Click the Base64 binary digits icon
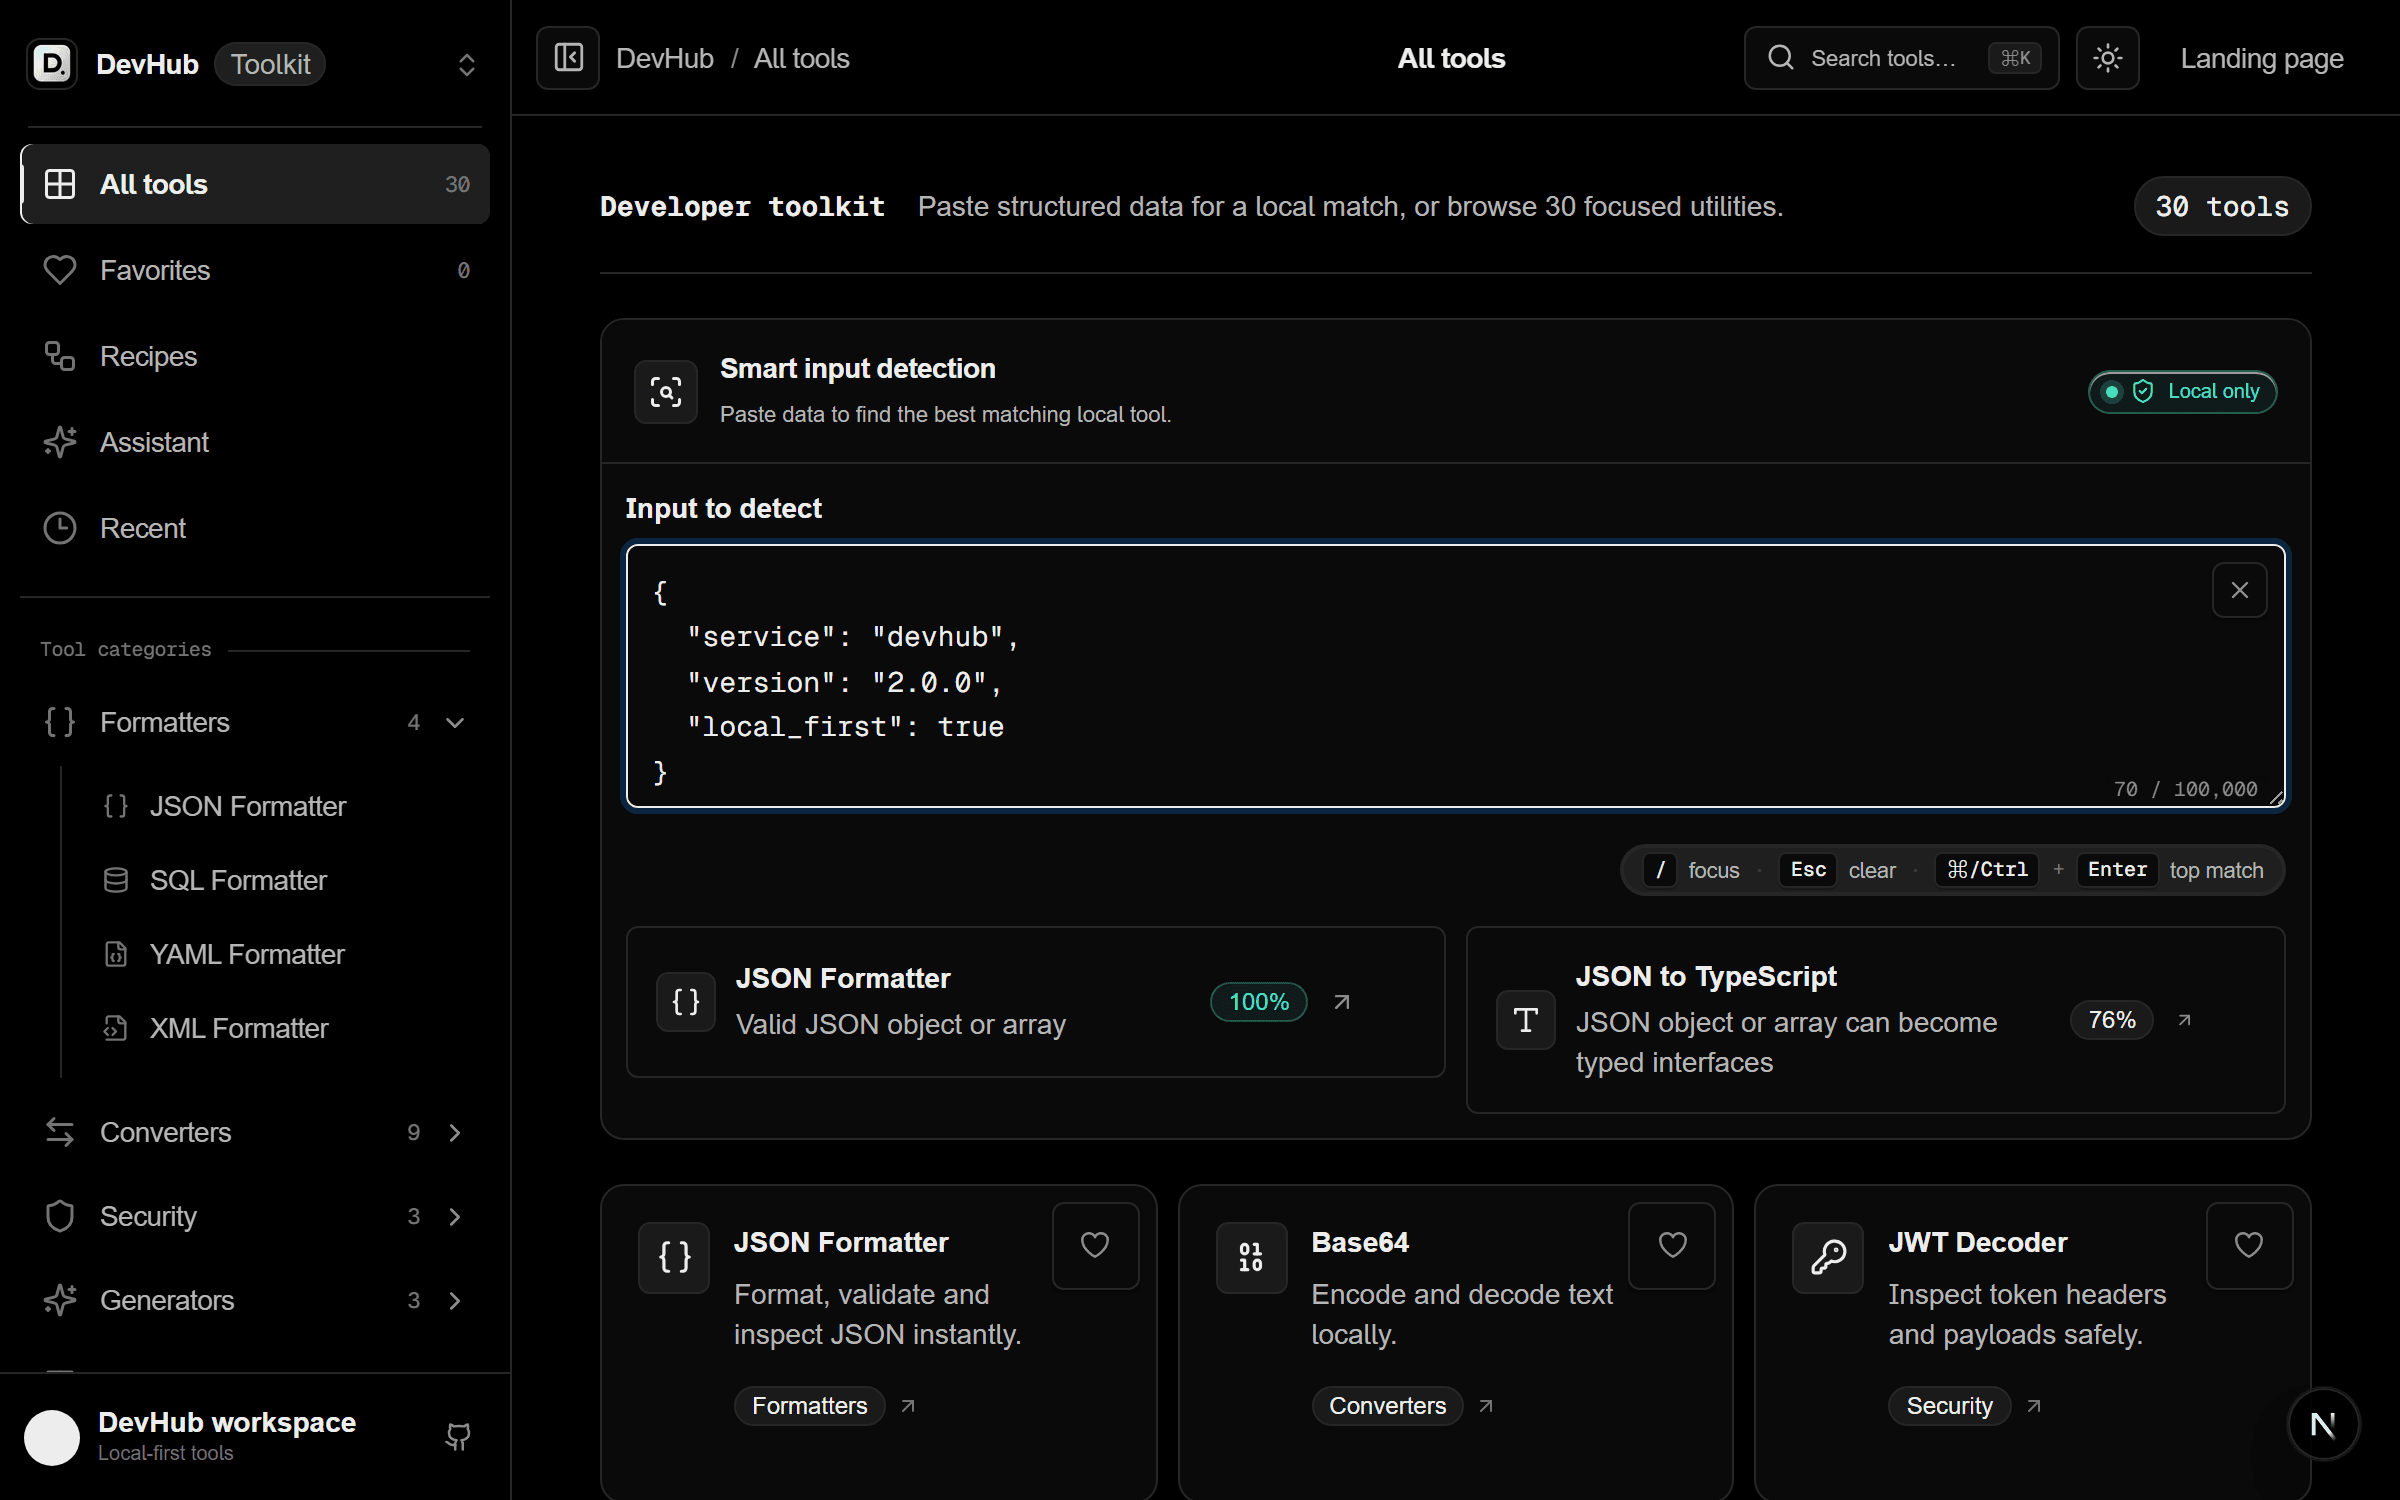 [x=1251, y=1257]
